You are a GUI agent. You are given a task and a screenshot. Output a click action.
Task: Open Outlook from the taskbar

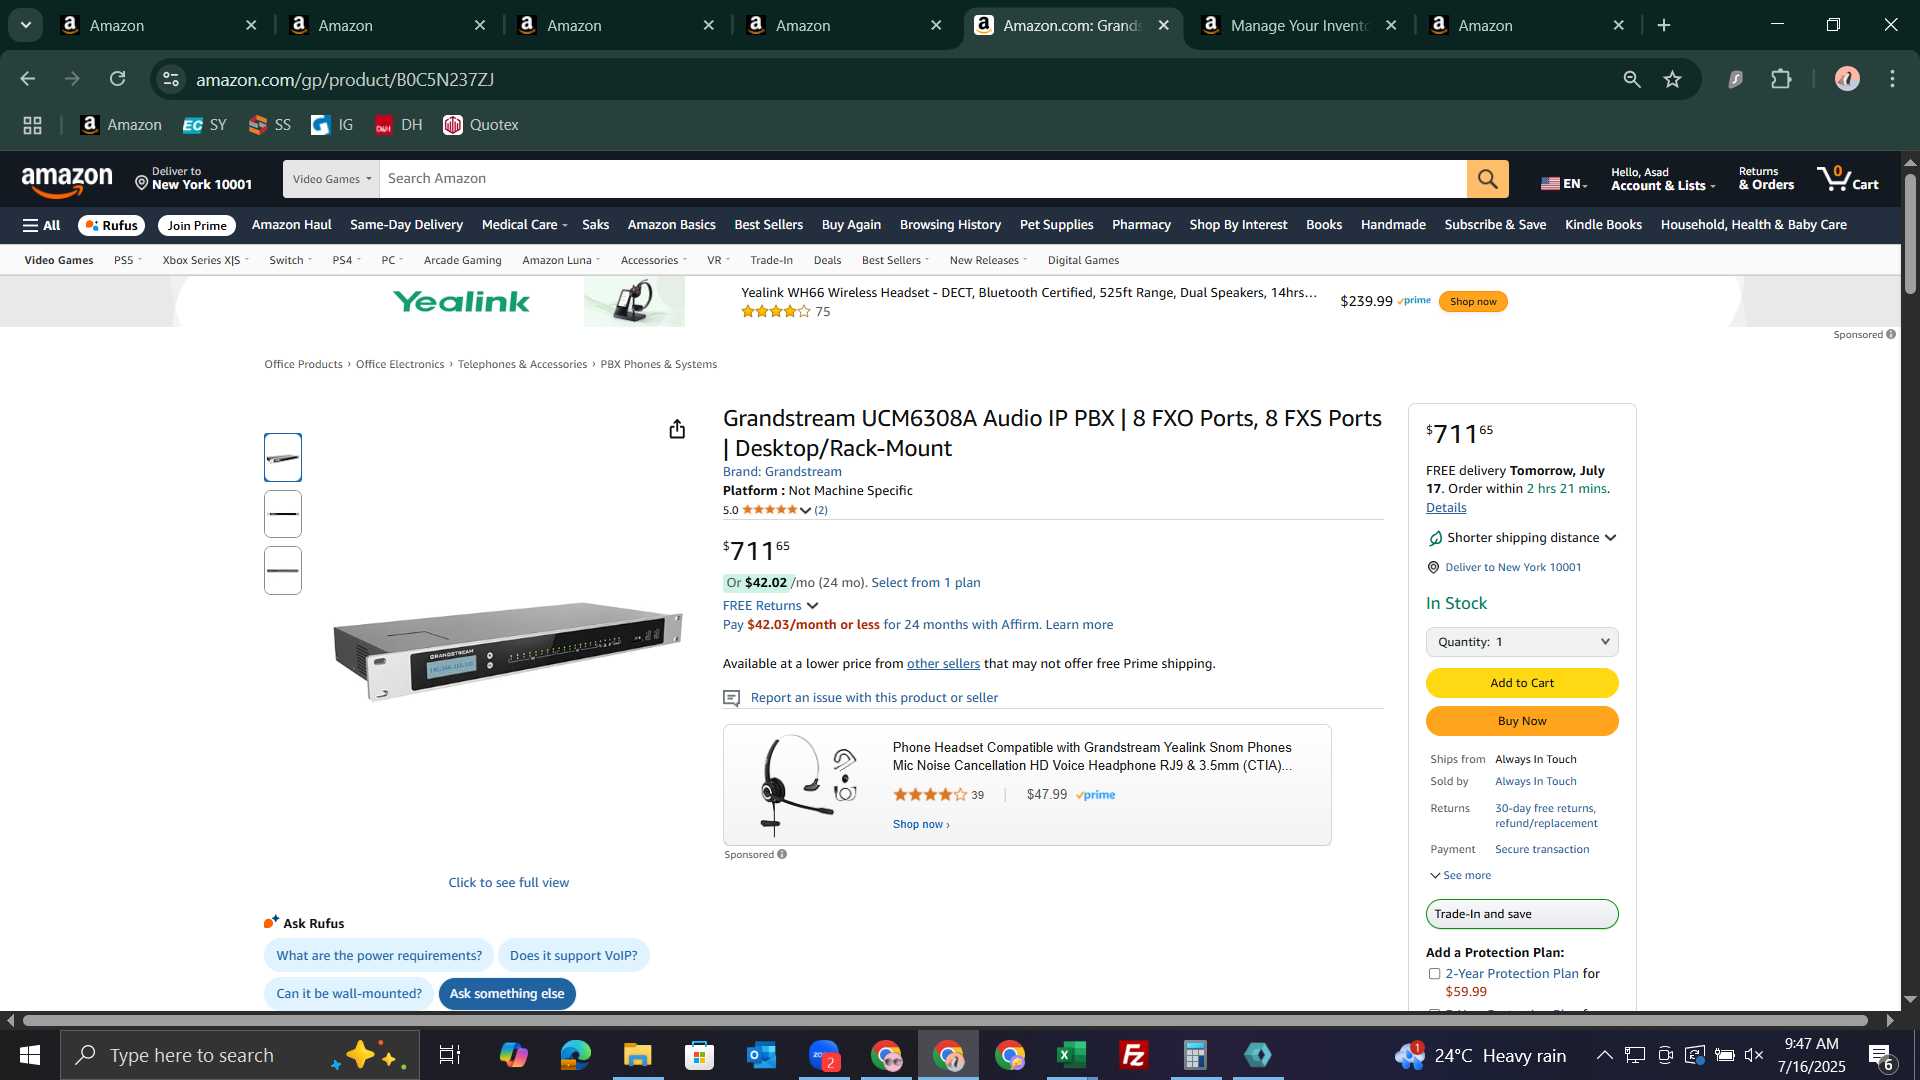coord(761,1055)
